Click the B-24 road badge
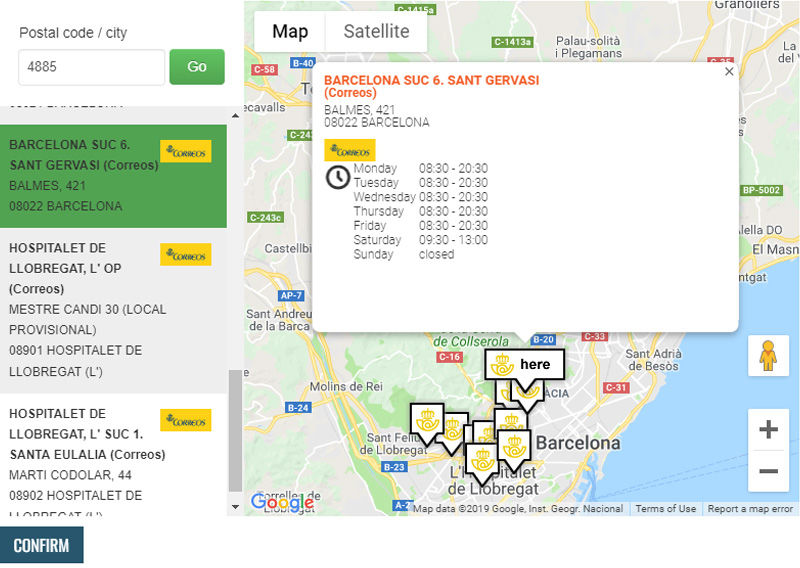800x568 pixels. coord(298,408)
